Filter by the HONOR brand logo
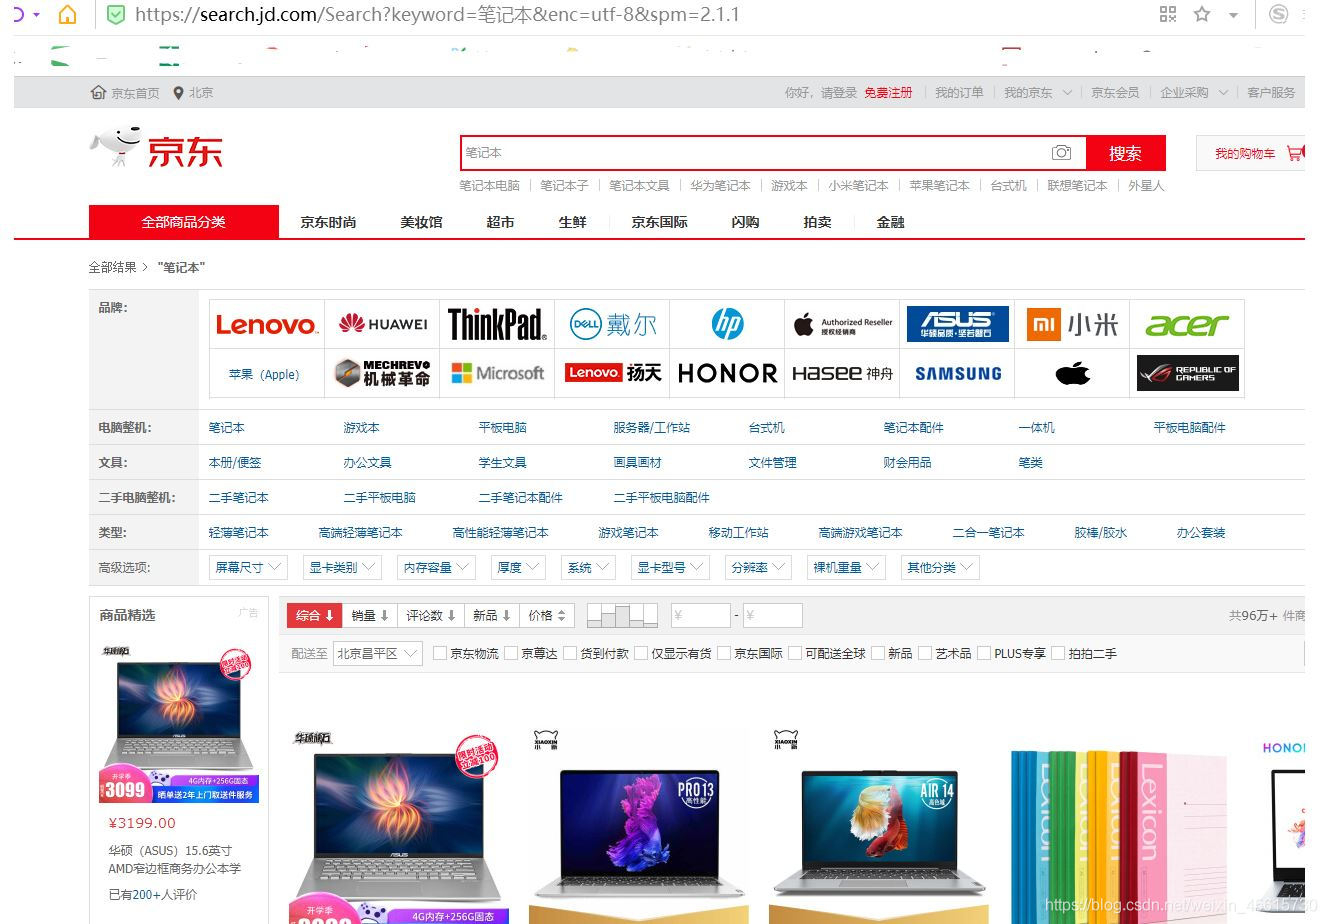1327x924 pixels. tap(727, 373)
